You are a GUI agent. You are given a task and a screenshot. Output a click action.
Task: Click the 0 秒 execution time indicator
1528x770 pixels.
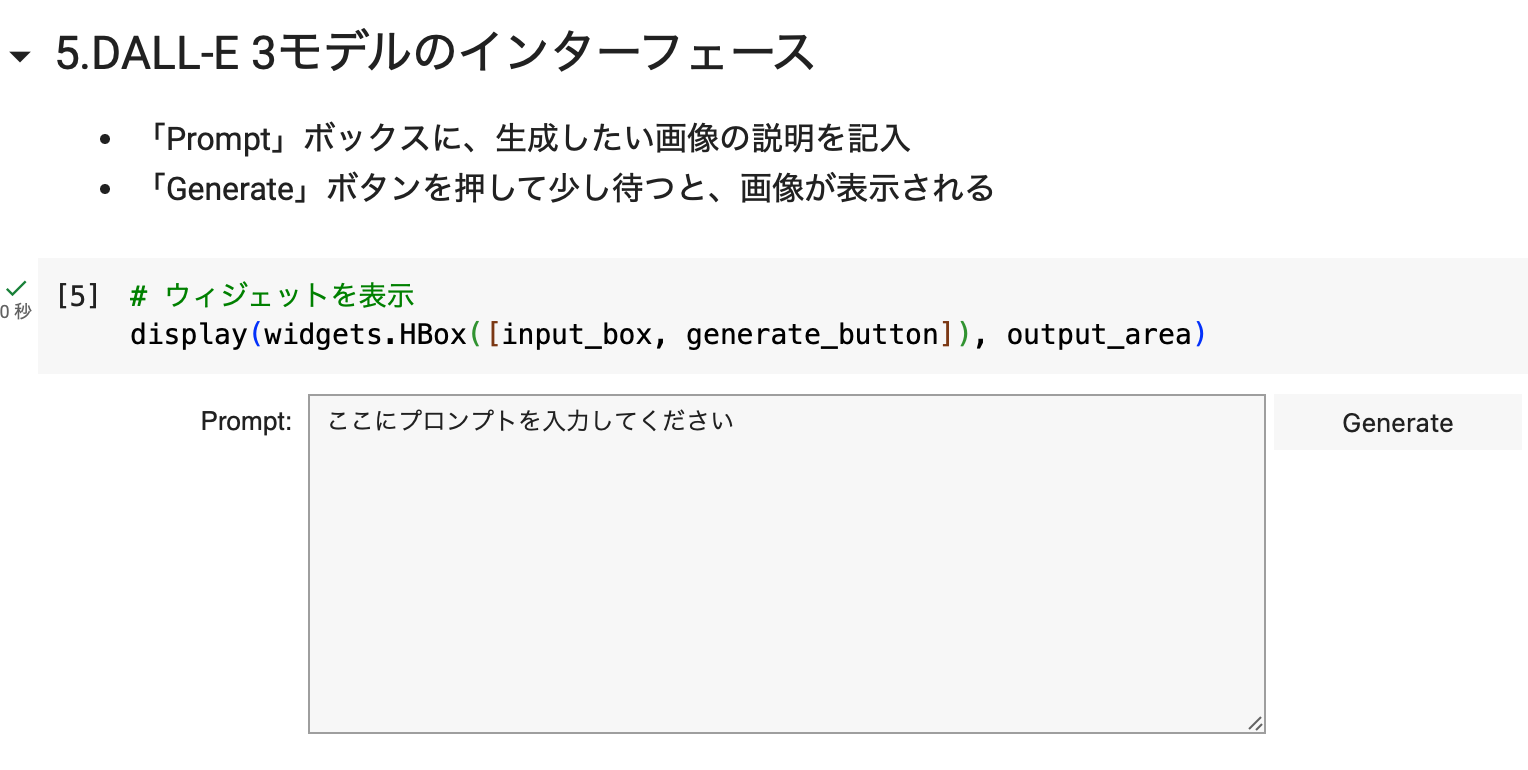tap(16, 312)
